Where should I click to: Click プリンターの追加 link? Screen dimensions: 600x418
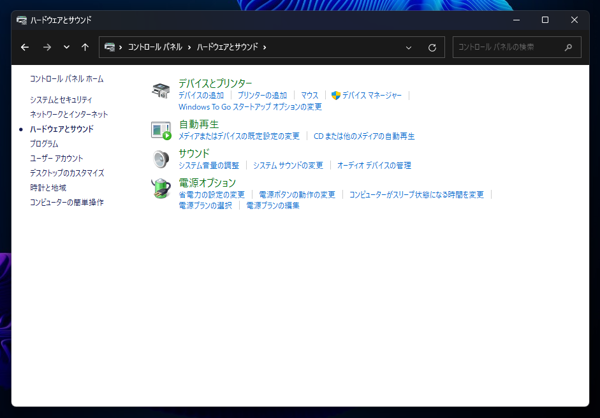(262, 95)
